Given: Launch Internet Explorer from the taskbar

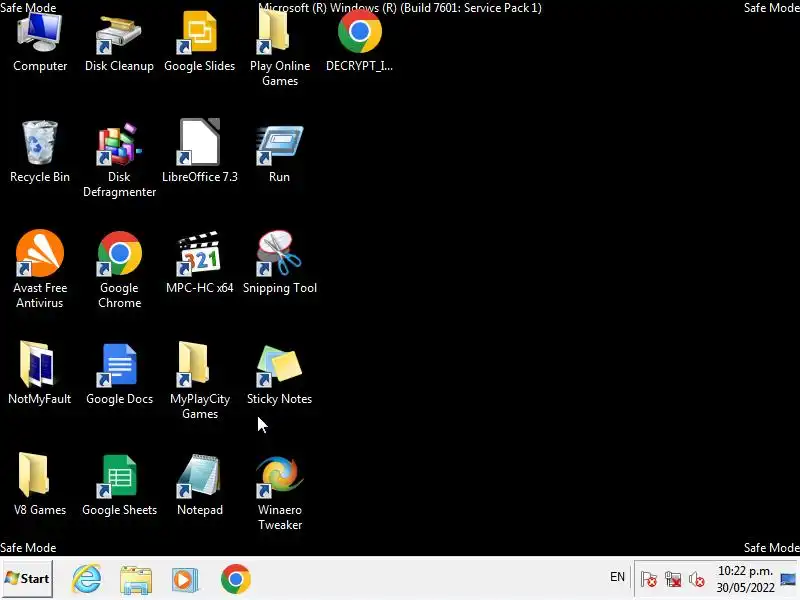Looking at the screenshot, I should (x=87, y=579).
